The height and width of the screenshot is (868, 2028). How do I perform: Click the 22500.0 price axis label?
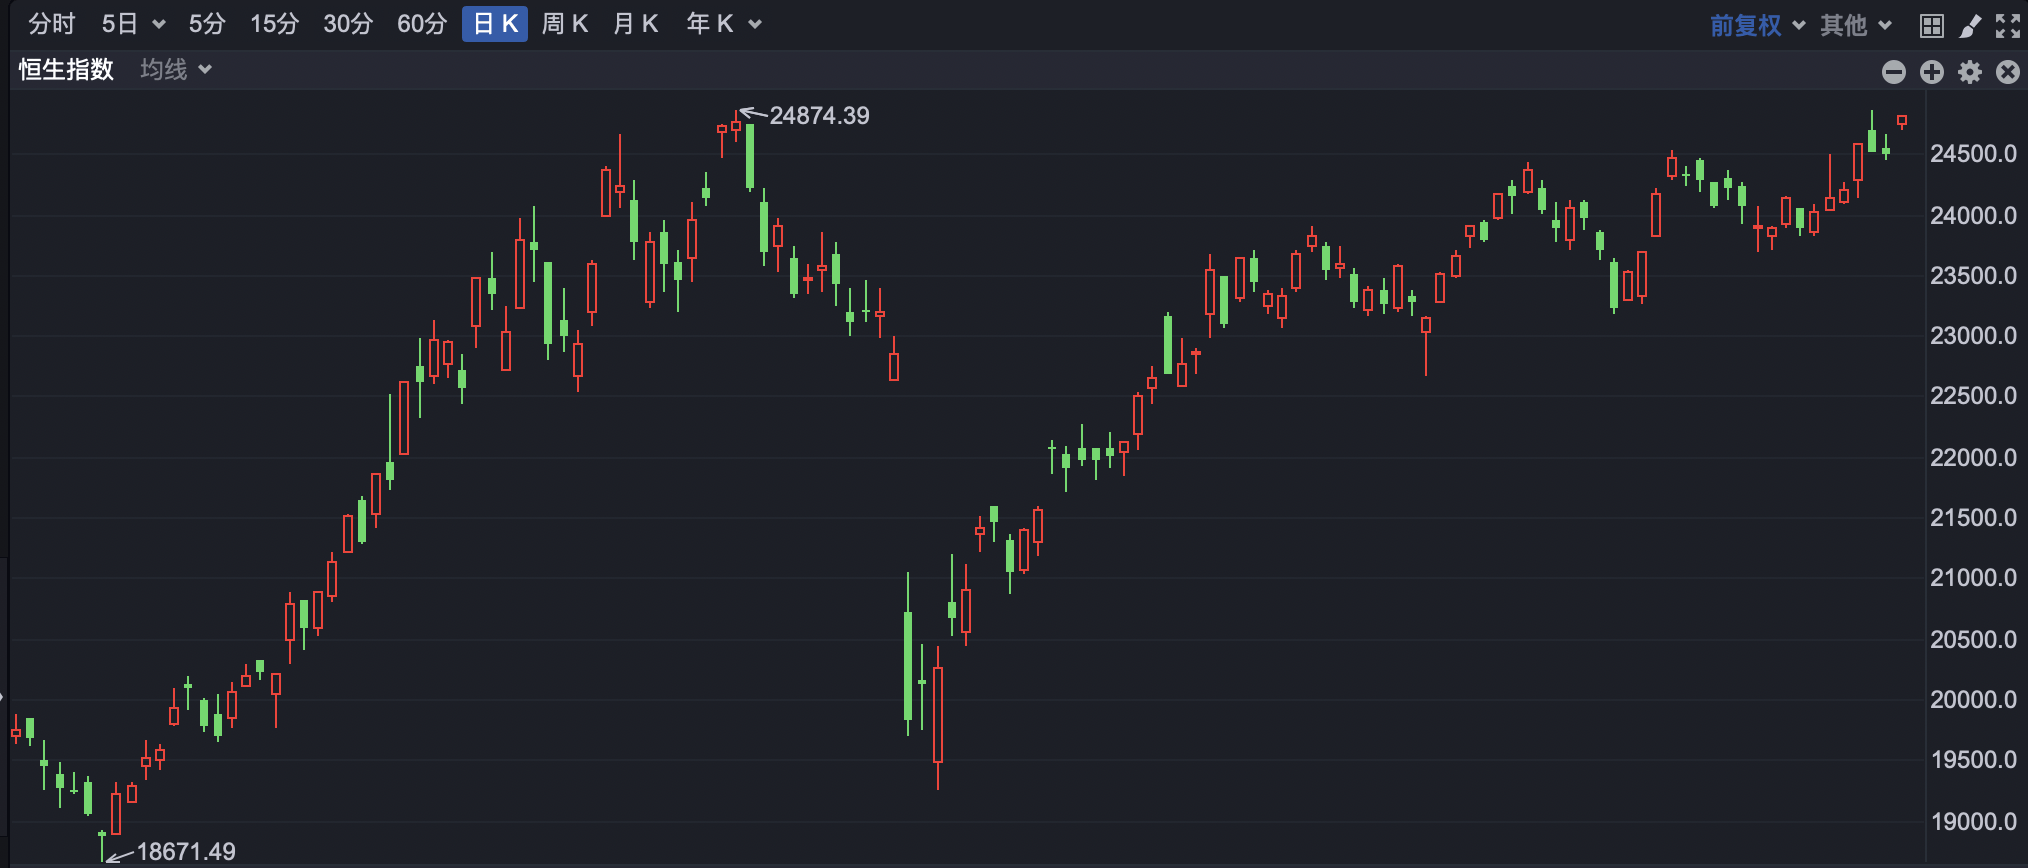click(x=1973, y=396)
